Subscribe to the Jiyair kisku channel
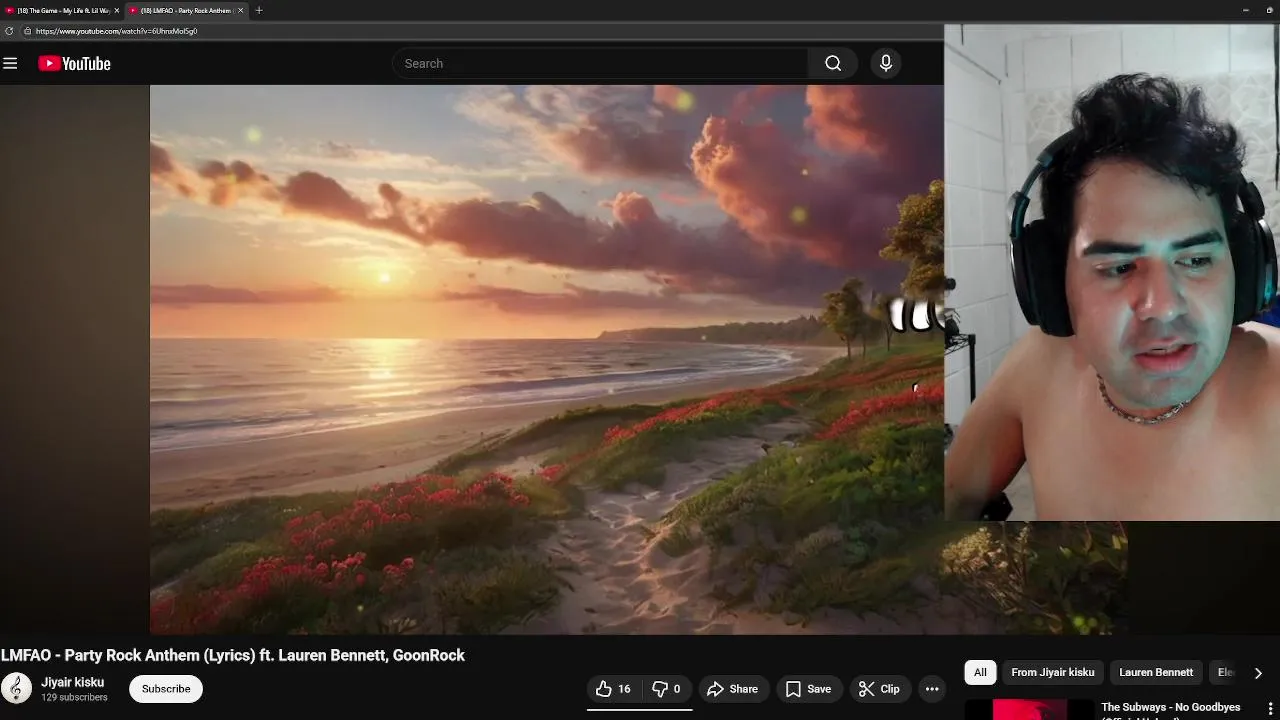1280x720 pixels. click(x=166, y=689)
